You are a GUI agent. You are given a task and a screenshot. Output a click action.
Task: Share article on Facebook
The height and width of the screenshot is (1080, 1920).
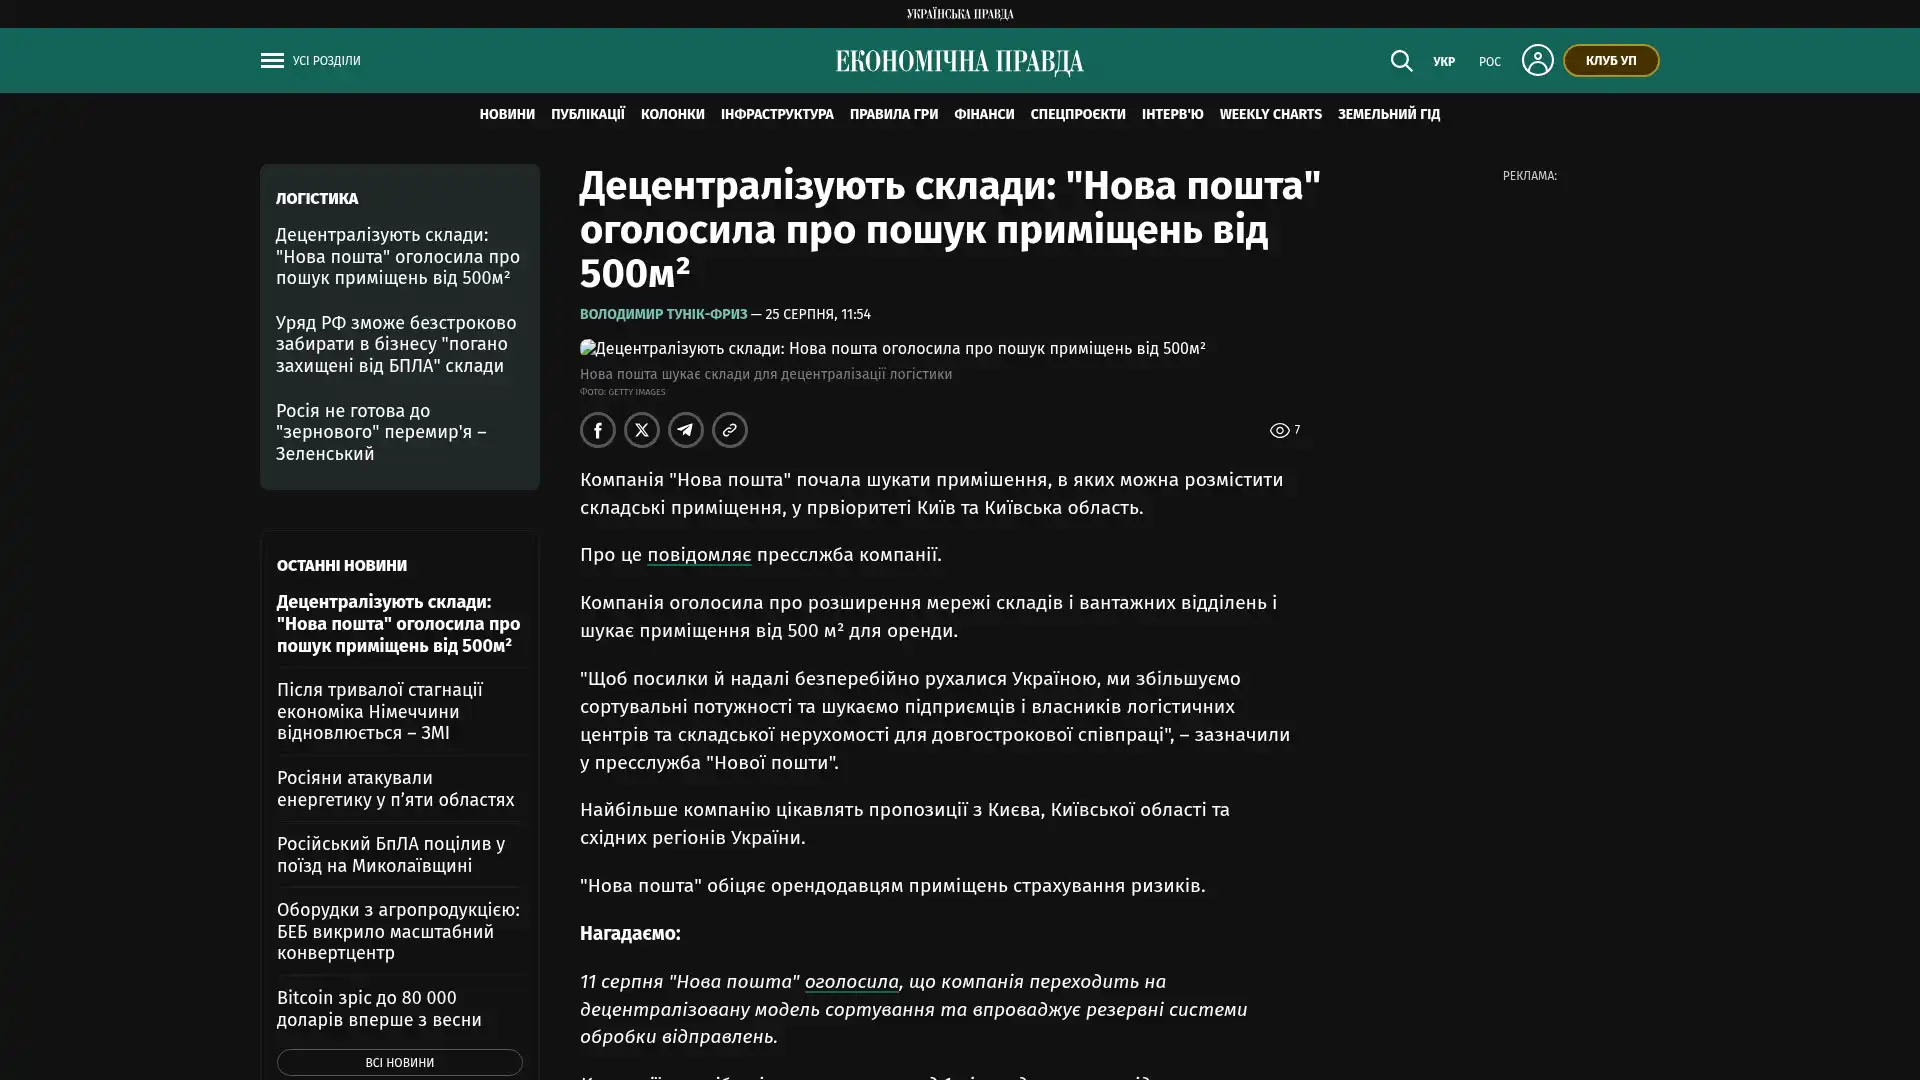tap(598, 430)
